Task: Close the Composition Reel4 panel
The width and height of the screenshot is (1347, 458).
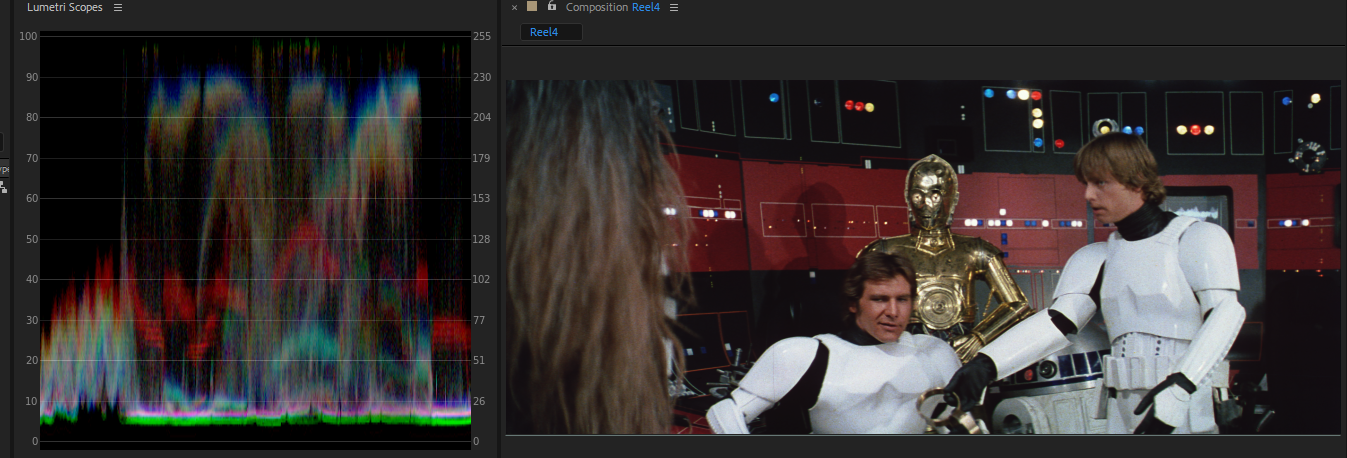Action: pyautogui.click(x=514, y=8)
